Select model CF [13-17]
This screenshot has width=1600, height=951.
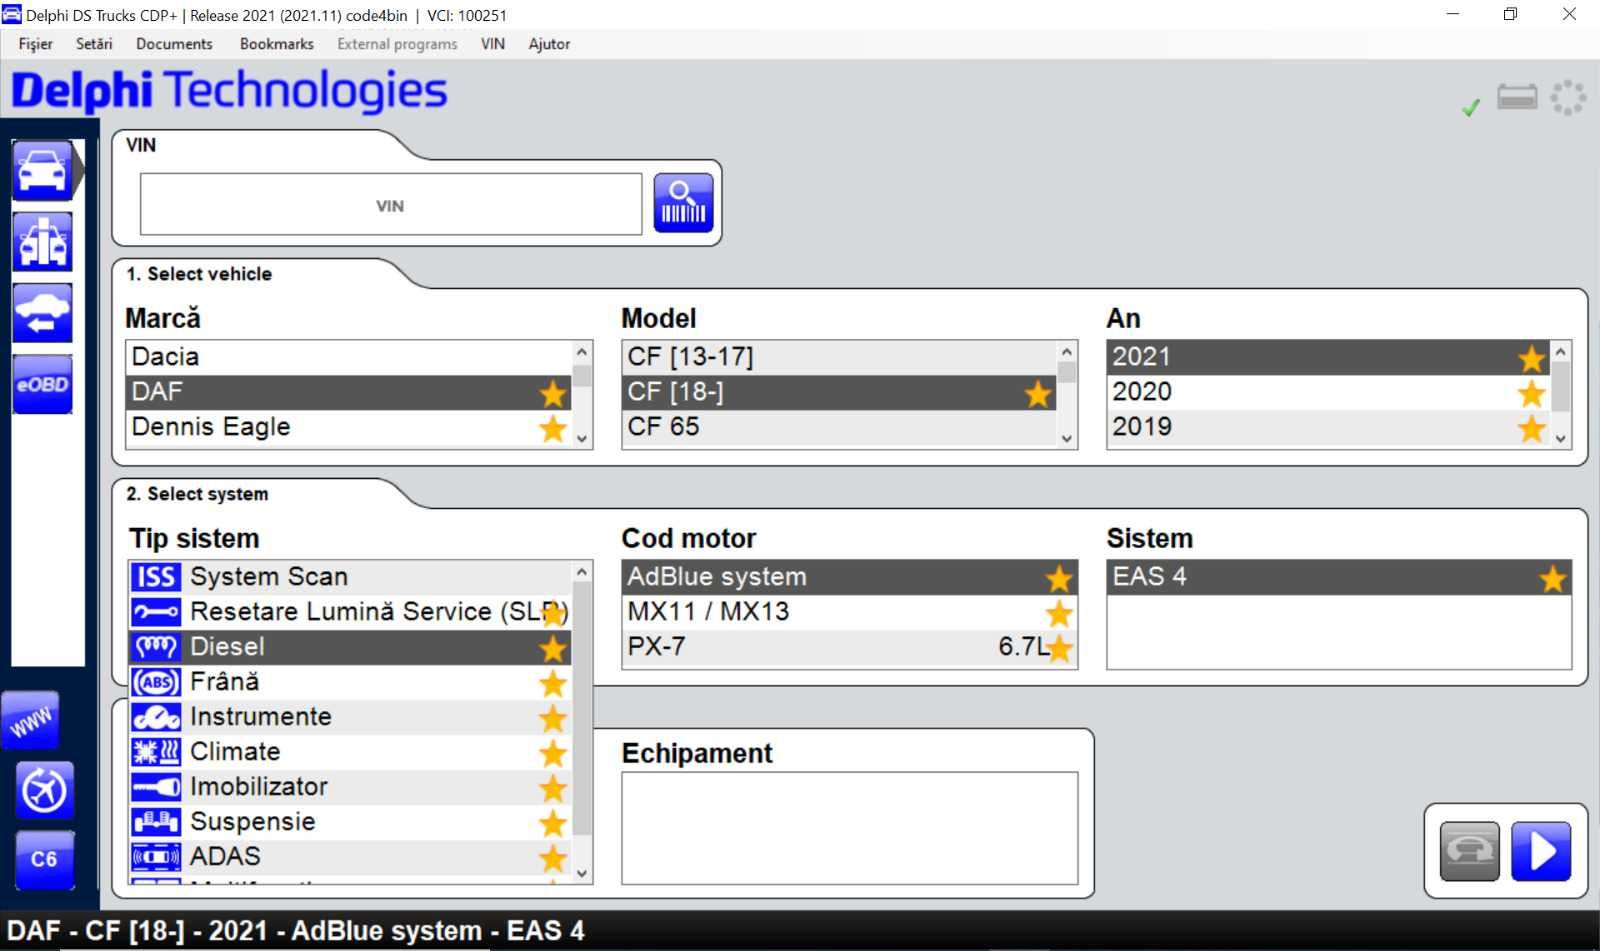[x=840, y=357]
